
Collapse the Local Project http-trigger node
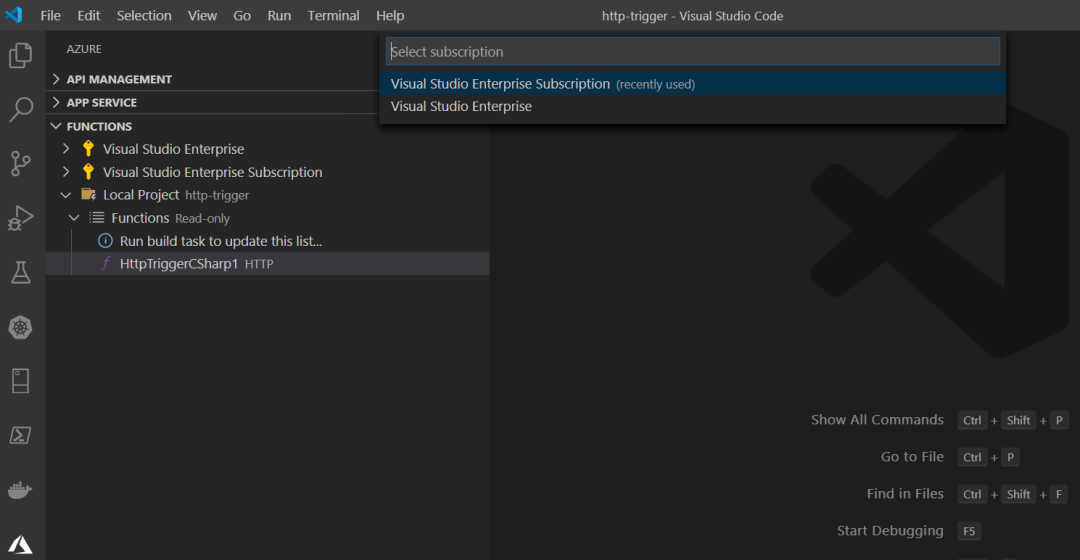(x=66, y=195)
